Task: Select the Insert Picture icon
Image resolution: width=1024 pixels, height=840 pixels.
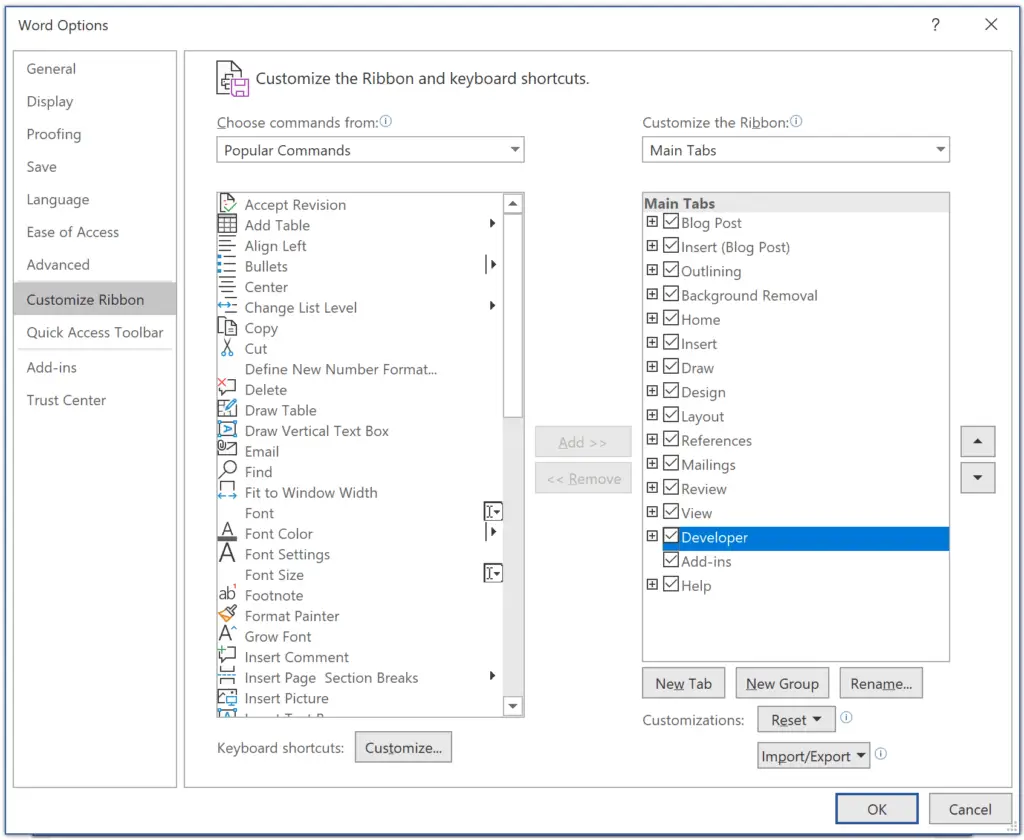Action: click(228, 698)
